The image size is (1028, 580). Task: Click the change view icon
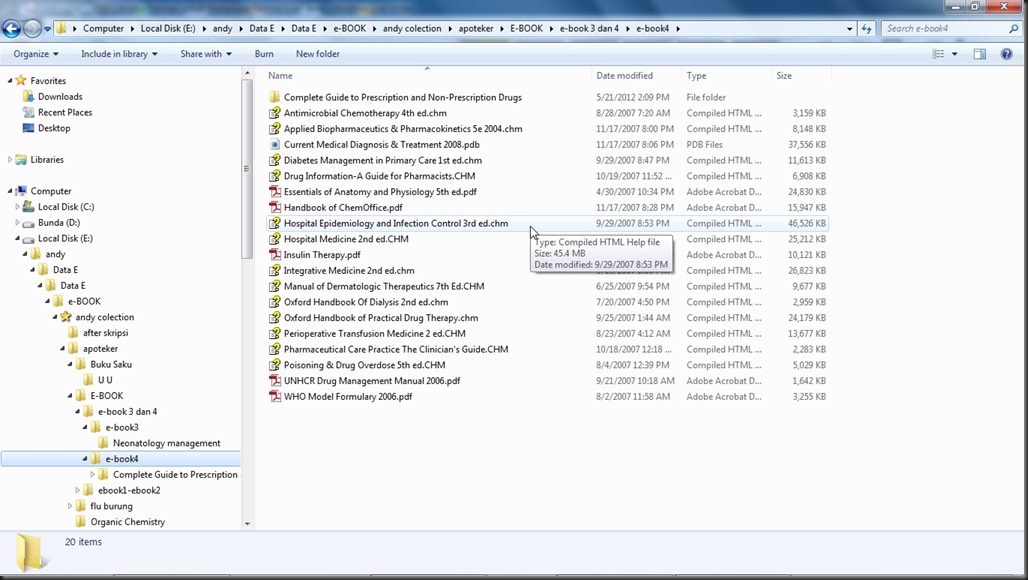pyautogui.click(x=938, y=54)
